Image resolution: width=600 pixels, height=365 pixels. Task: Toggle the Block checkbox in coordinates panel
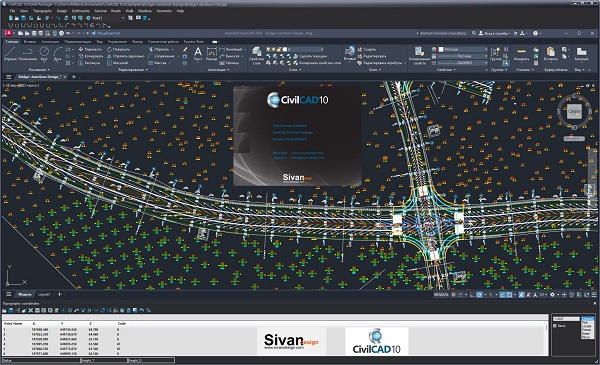(555, 326)
